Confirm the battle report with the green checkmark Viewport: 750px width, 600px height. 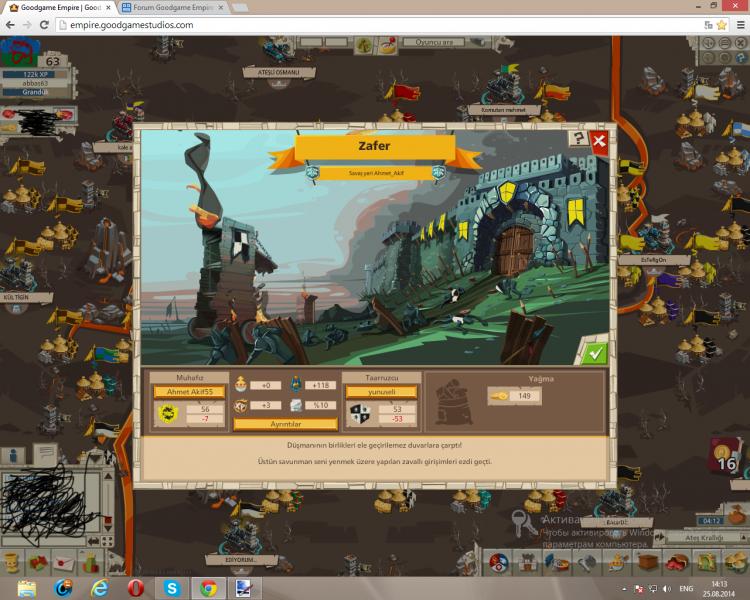coord(595,353)
